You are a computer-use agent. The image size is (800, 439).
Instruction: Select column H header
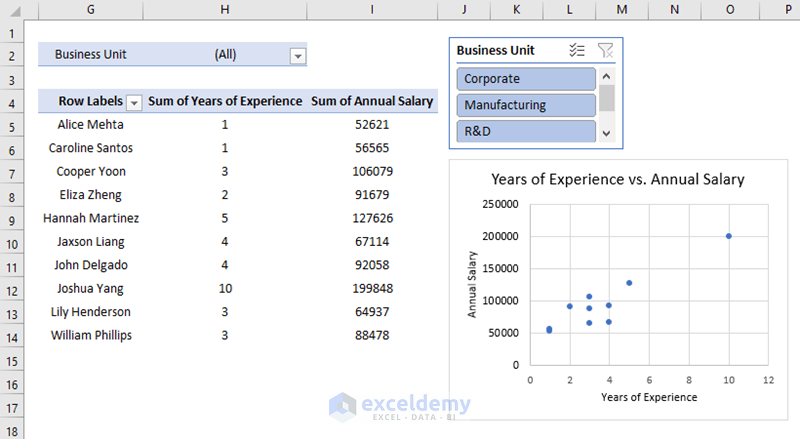click(225, 10)
